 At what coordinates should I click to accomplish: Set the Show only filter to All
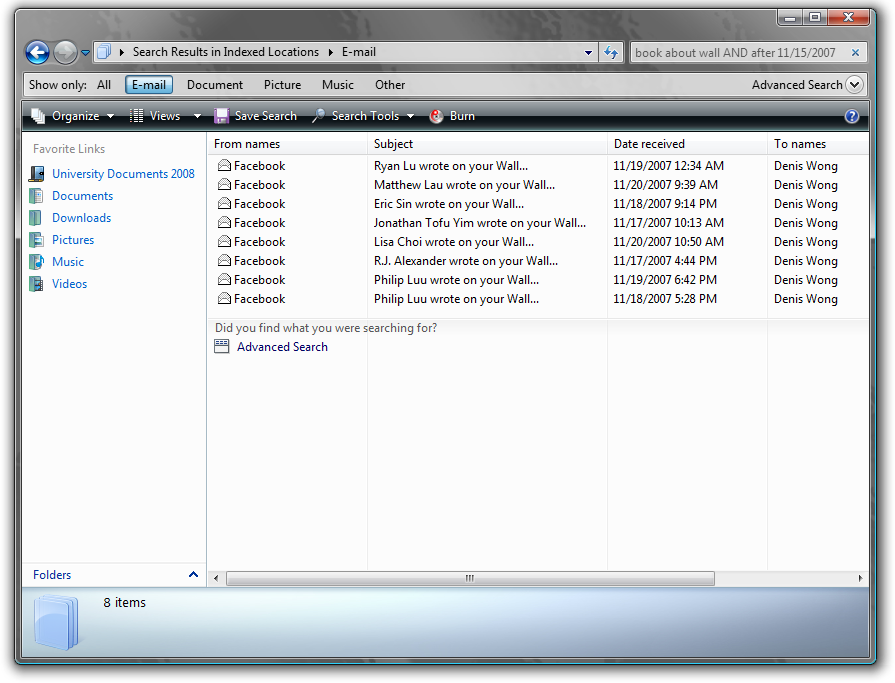click(x=104, y=85)
